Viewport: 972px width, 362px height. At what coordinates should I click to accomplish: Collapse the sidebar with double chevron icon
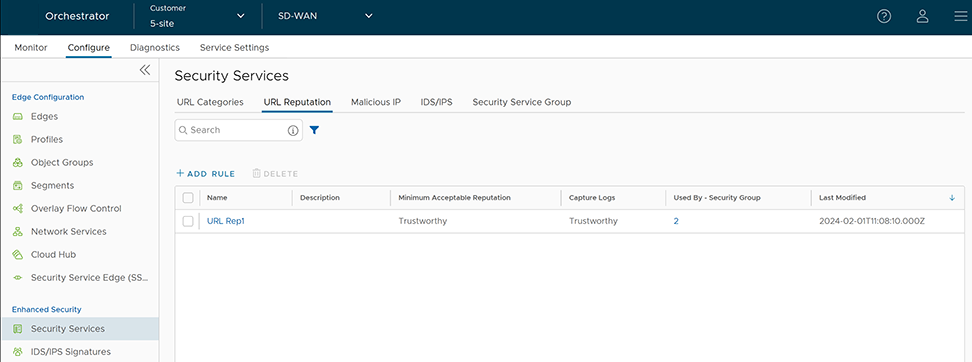click(x=144, y=70)
